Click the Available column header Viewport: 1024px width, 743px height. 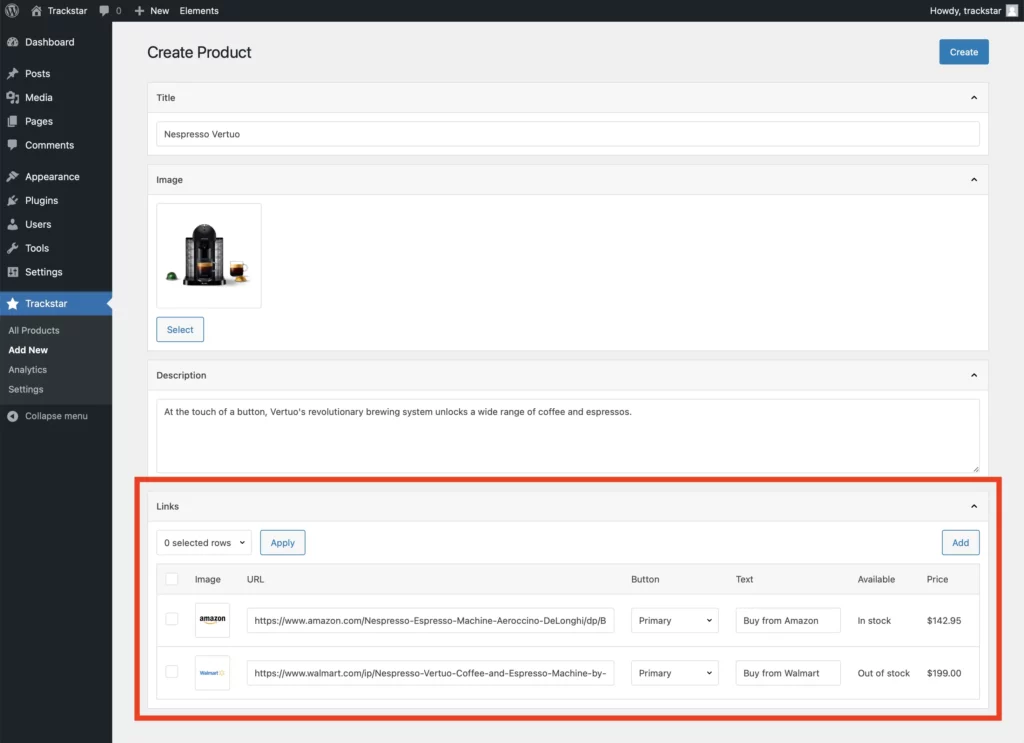(876, 579)
